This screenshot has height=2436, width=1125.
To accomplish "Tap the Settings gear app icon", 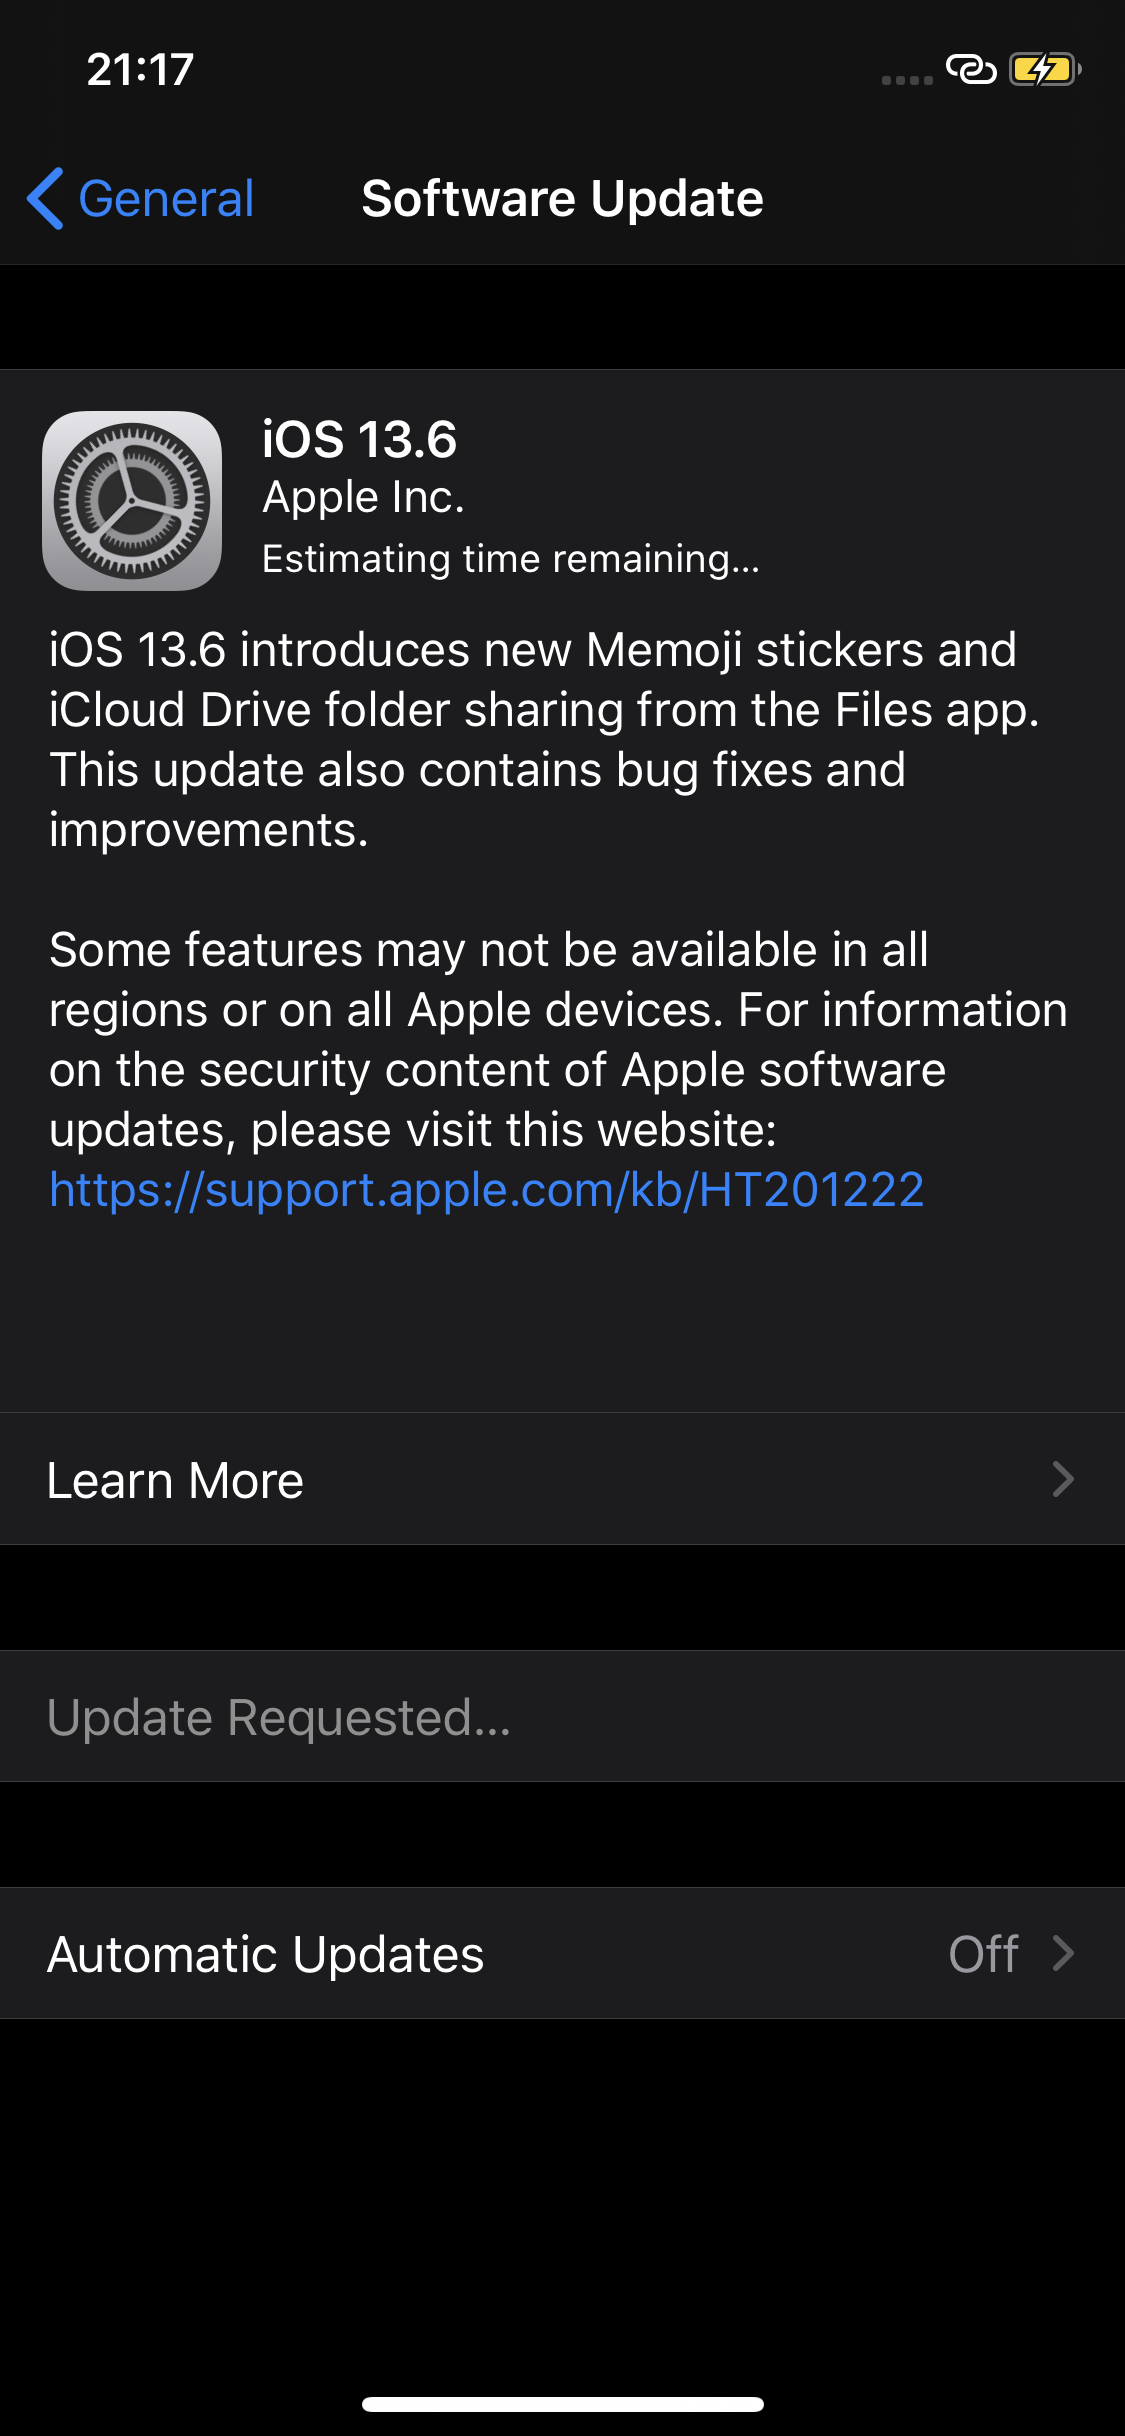I will (132, 501).
